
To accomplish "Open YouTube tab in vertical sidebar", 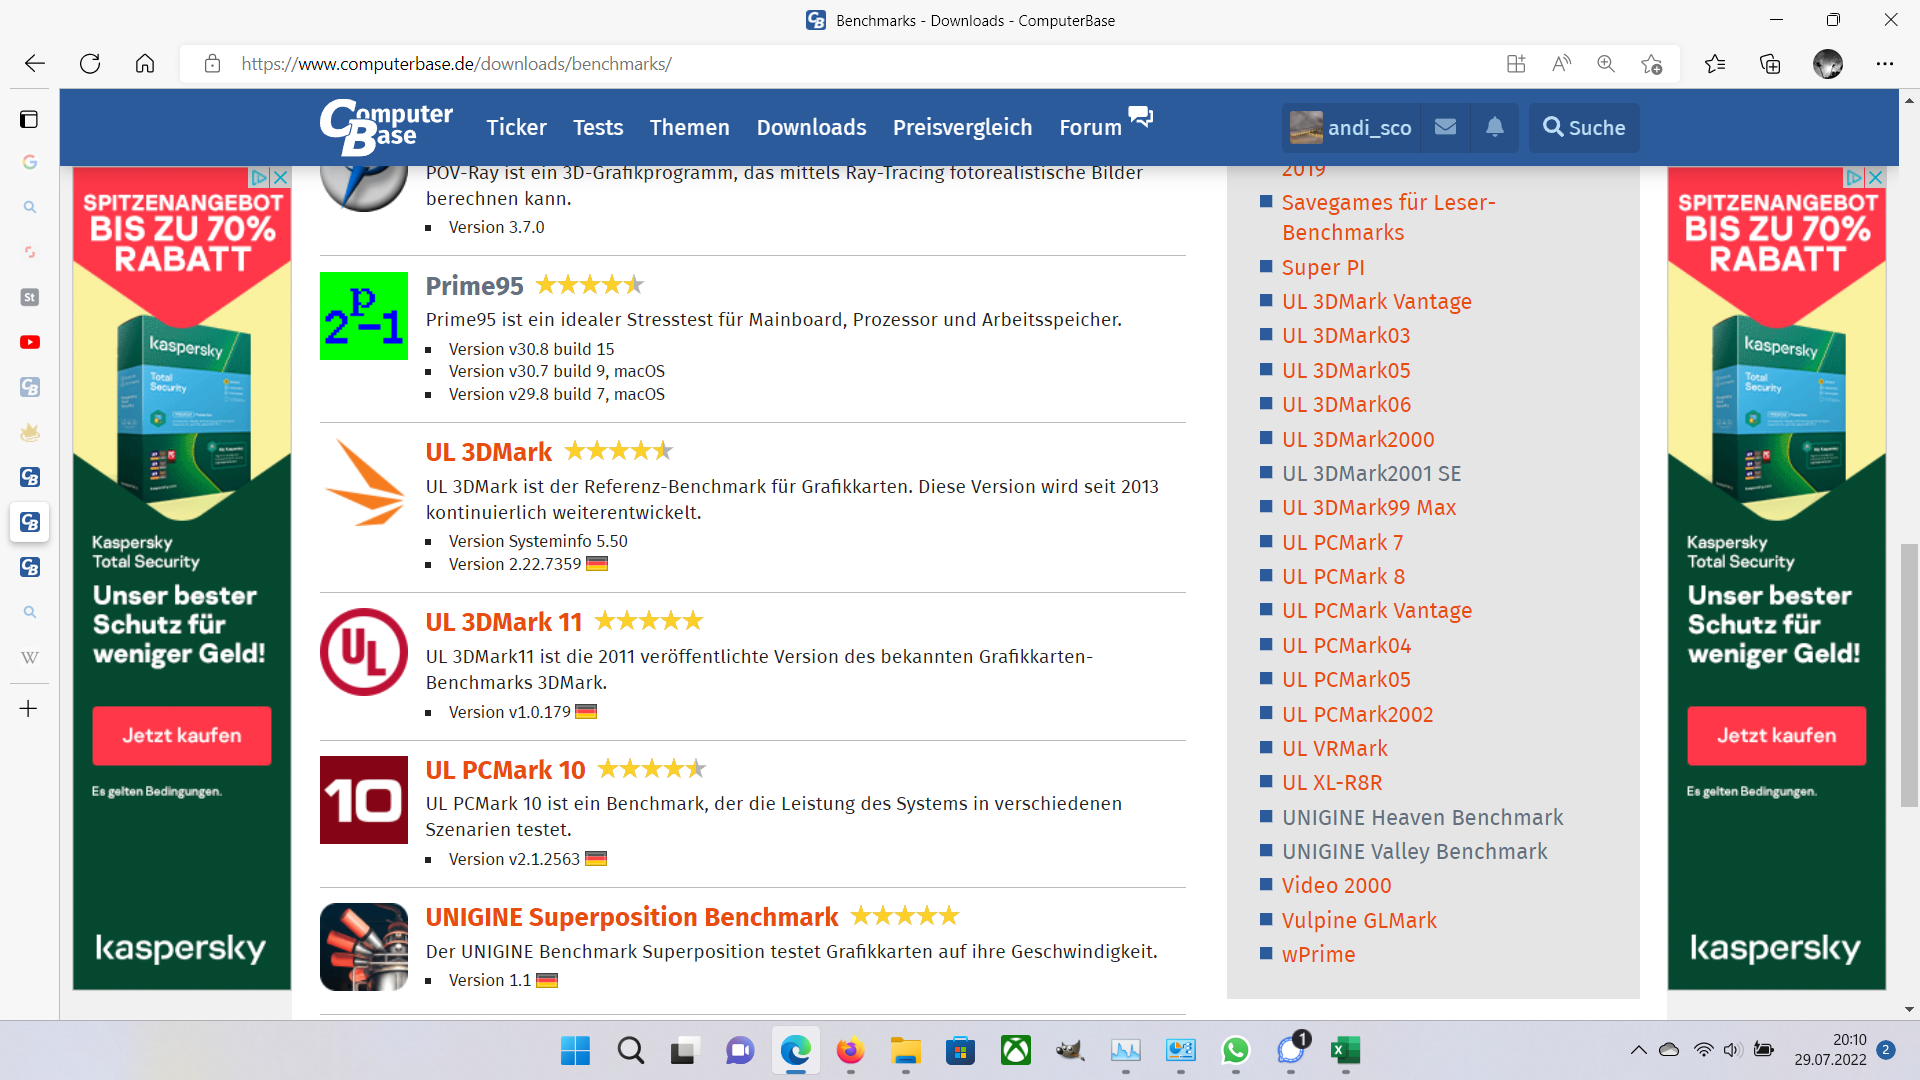I will pyautogui.click(x=30, y=342).
